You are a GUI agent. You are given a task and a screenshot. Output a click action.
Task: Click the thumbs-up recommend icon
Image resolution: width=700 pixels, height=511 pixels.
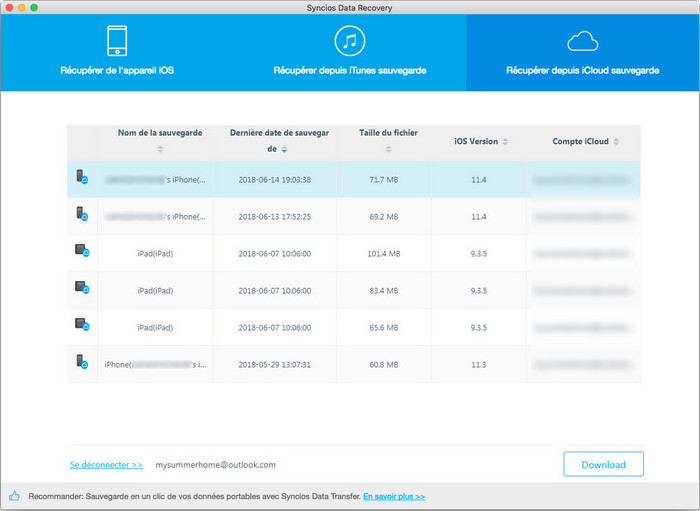point(14,496)
